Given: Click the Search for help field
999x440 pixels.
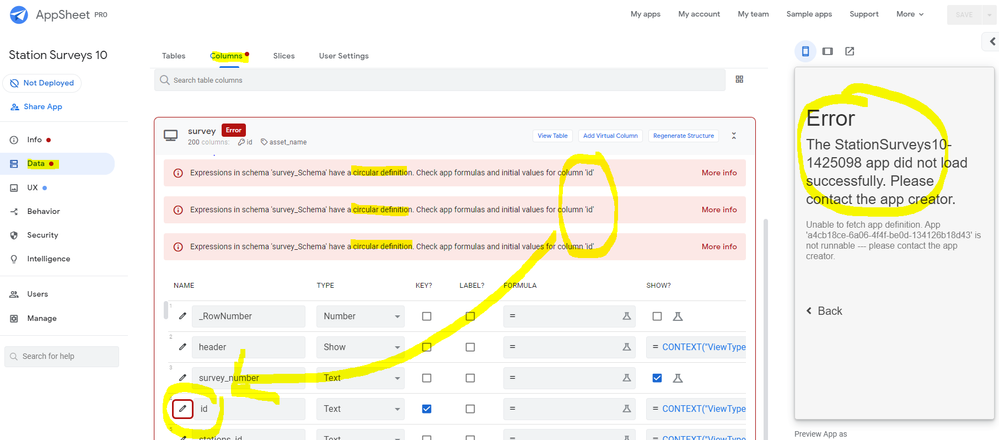Looking at the screenshot, I should pyautogui.click(x=62, y=357).
